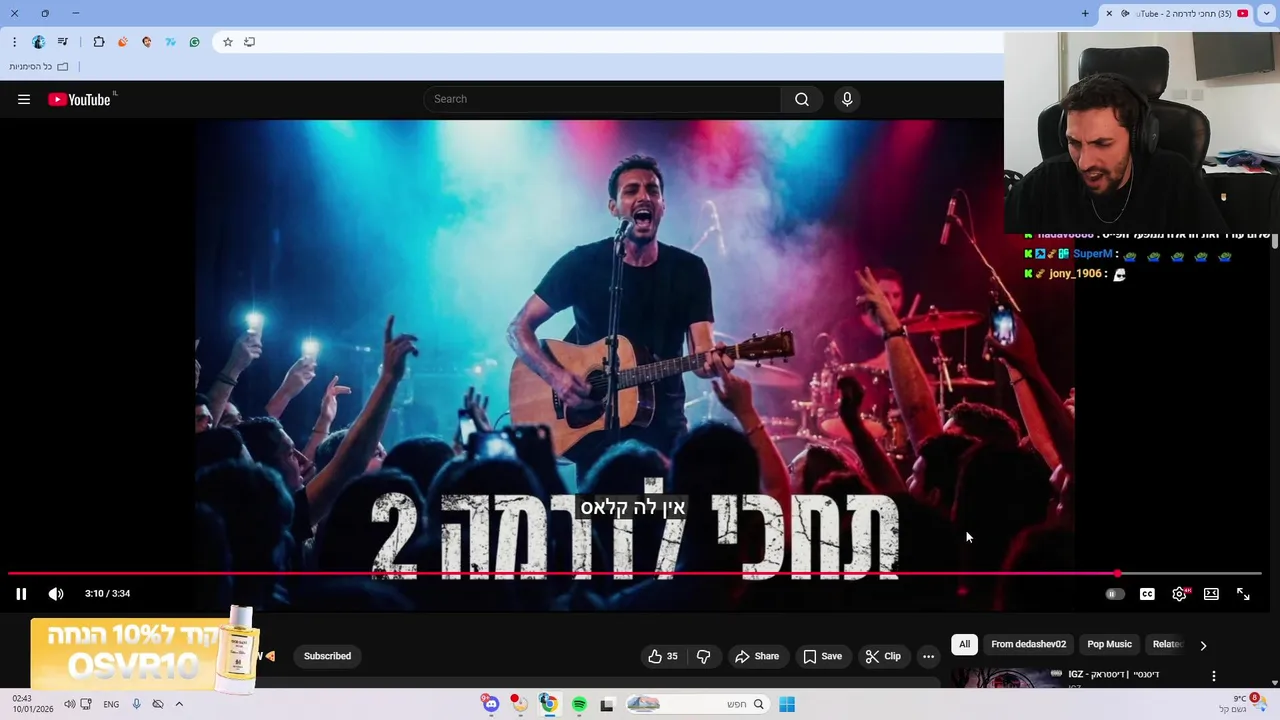
Task: Toggle the autoplay switch
Action: pos(1114,594)
